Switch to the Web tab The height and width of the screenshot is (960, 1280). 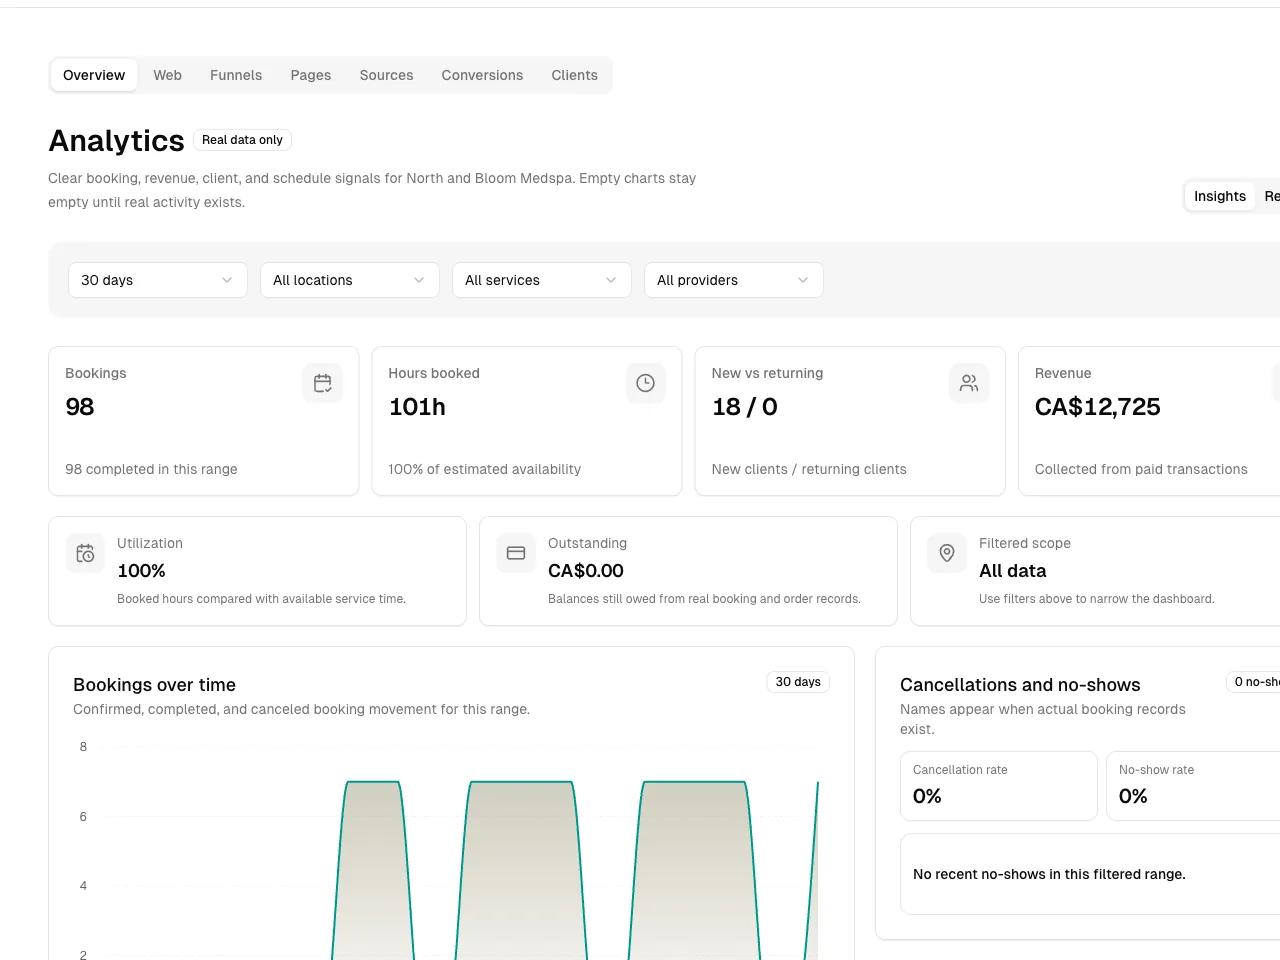point(167,75)
